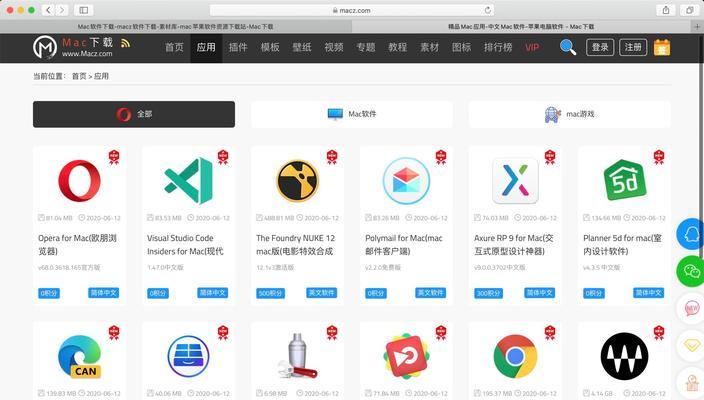Reload the page with the refresh icon
Screen dimensions: 704x400
click(488, 10)
